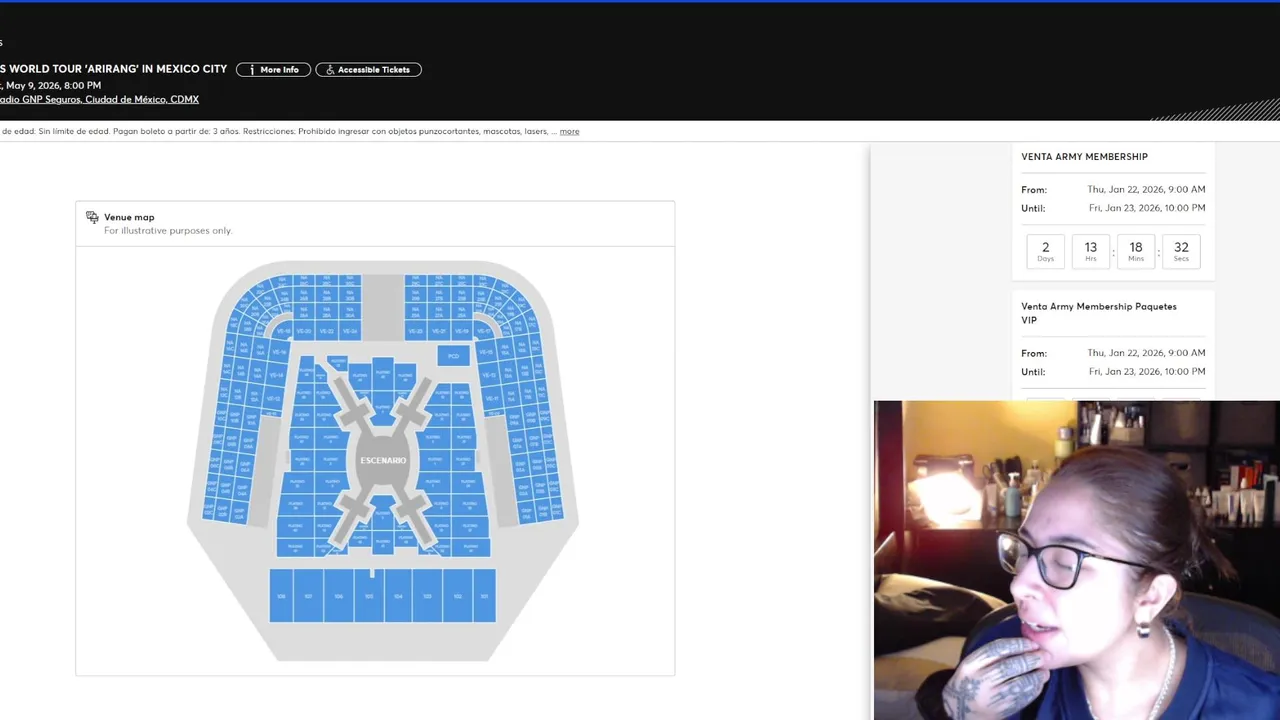Select section 107 on the venue map

pos(309,595)
